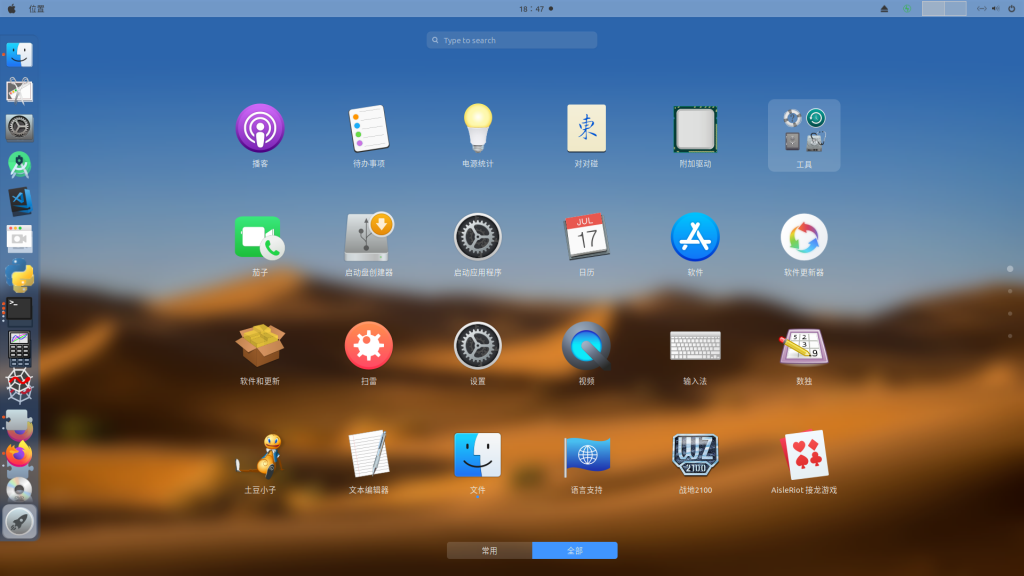Go to fourth app grid page dot
This screenshot has width=1024, height=576.
[1010, 336]
